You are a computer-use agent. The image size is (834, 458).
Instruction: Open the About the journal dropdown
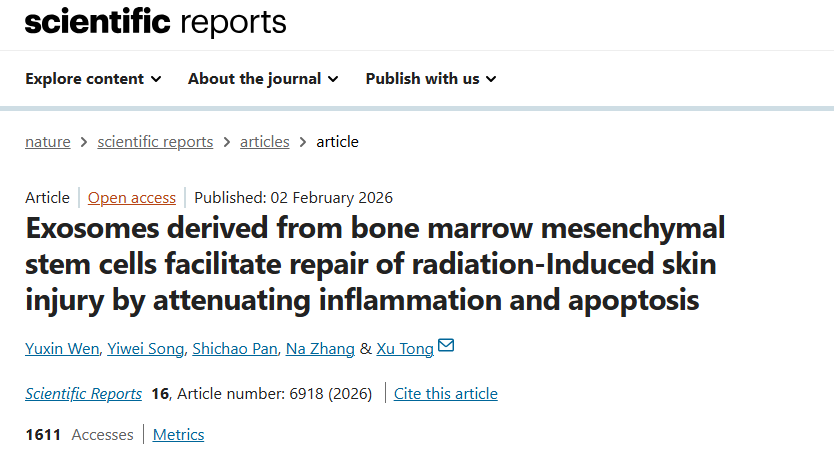click(263, 78)
